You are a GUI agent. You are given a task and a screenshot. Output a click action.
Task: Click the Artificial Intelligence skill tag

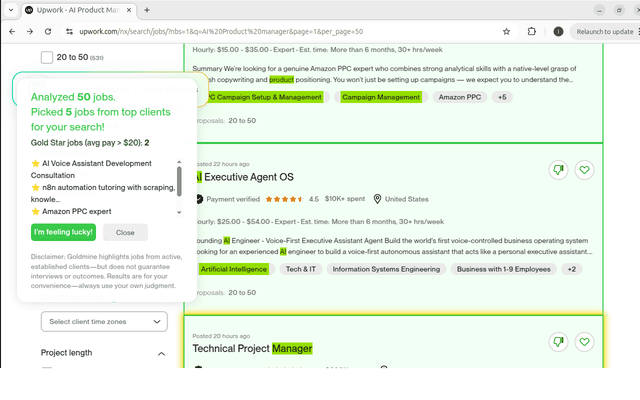click(233, 269)
